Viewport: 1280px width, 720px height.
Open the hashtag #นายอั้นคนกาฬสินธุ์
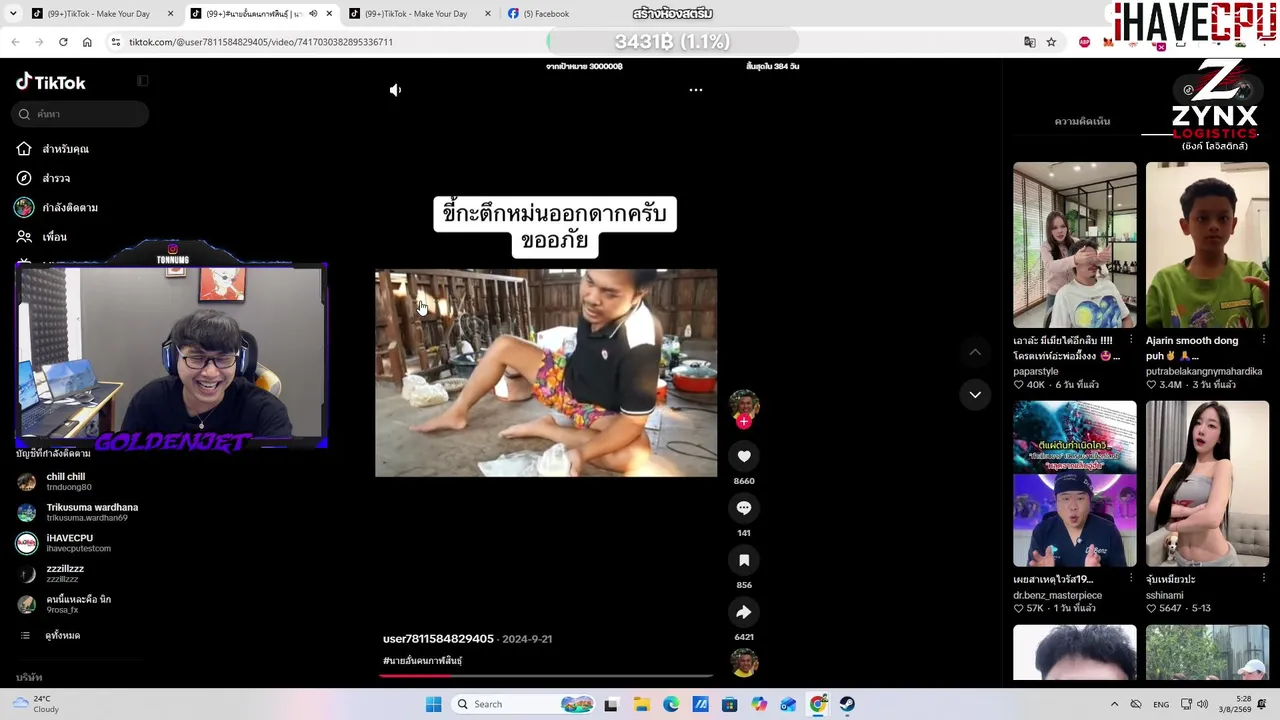(x=422, y=661)
